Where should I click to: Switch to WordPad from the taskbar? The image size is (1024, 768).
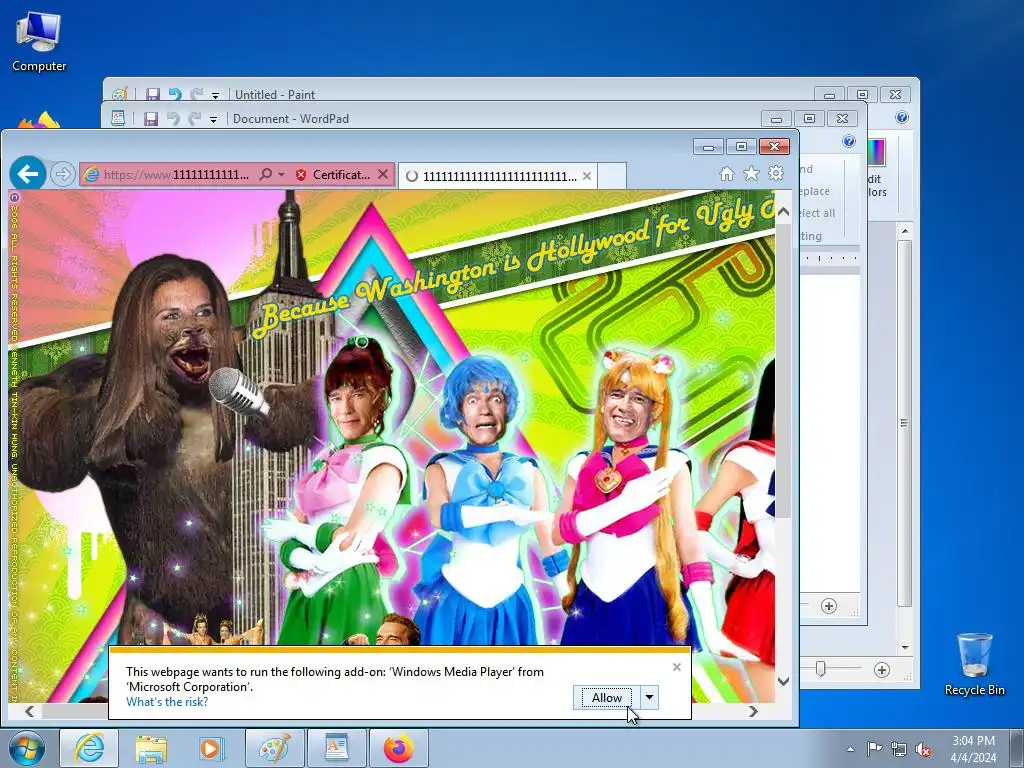pyautogui.click(x=336, y=748)
